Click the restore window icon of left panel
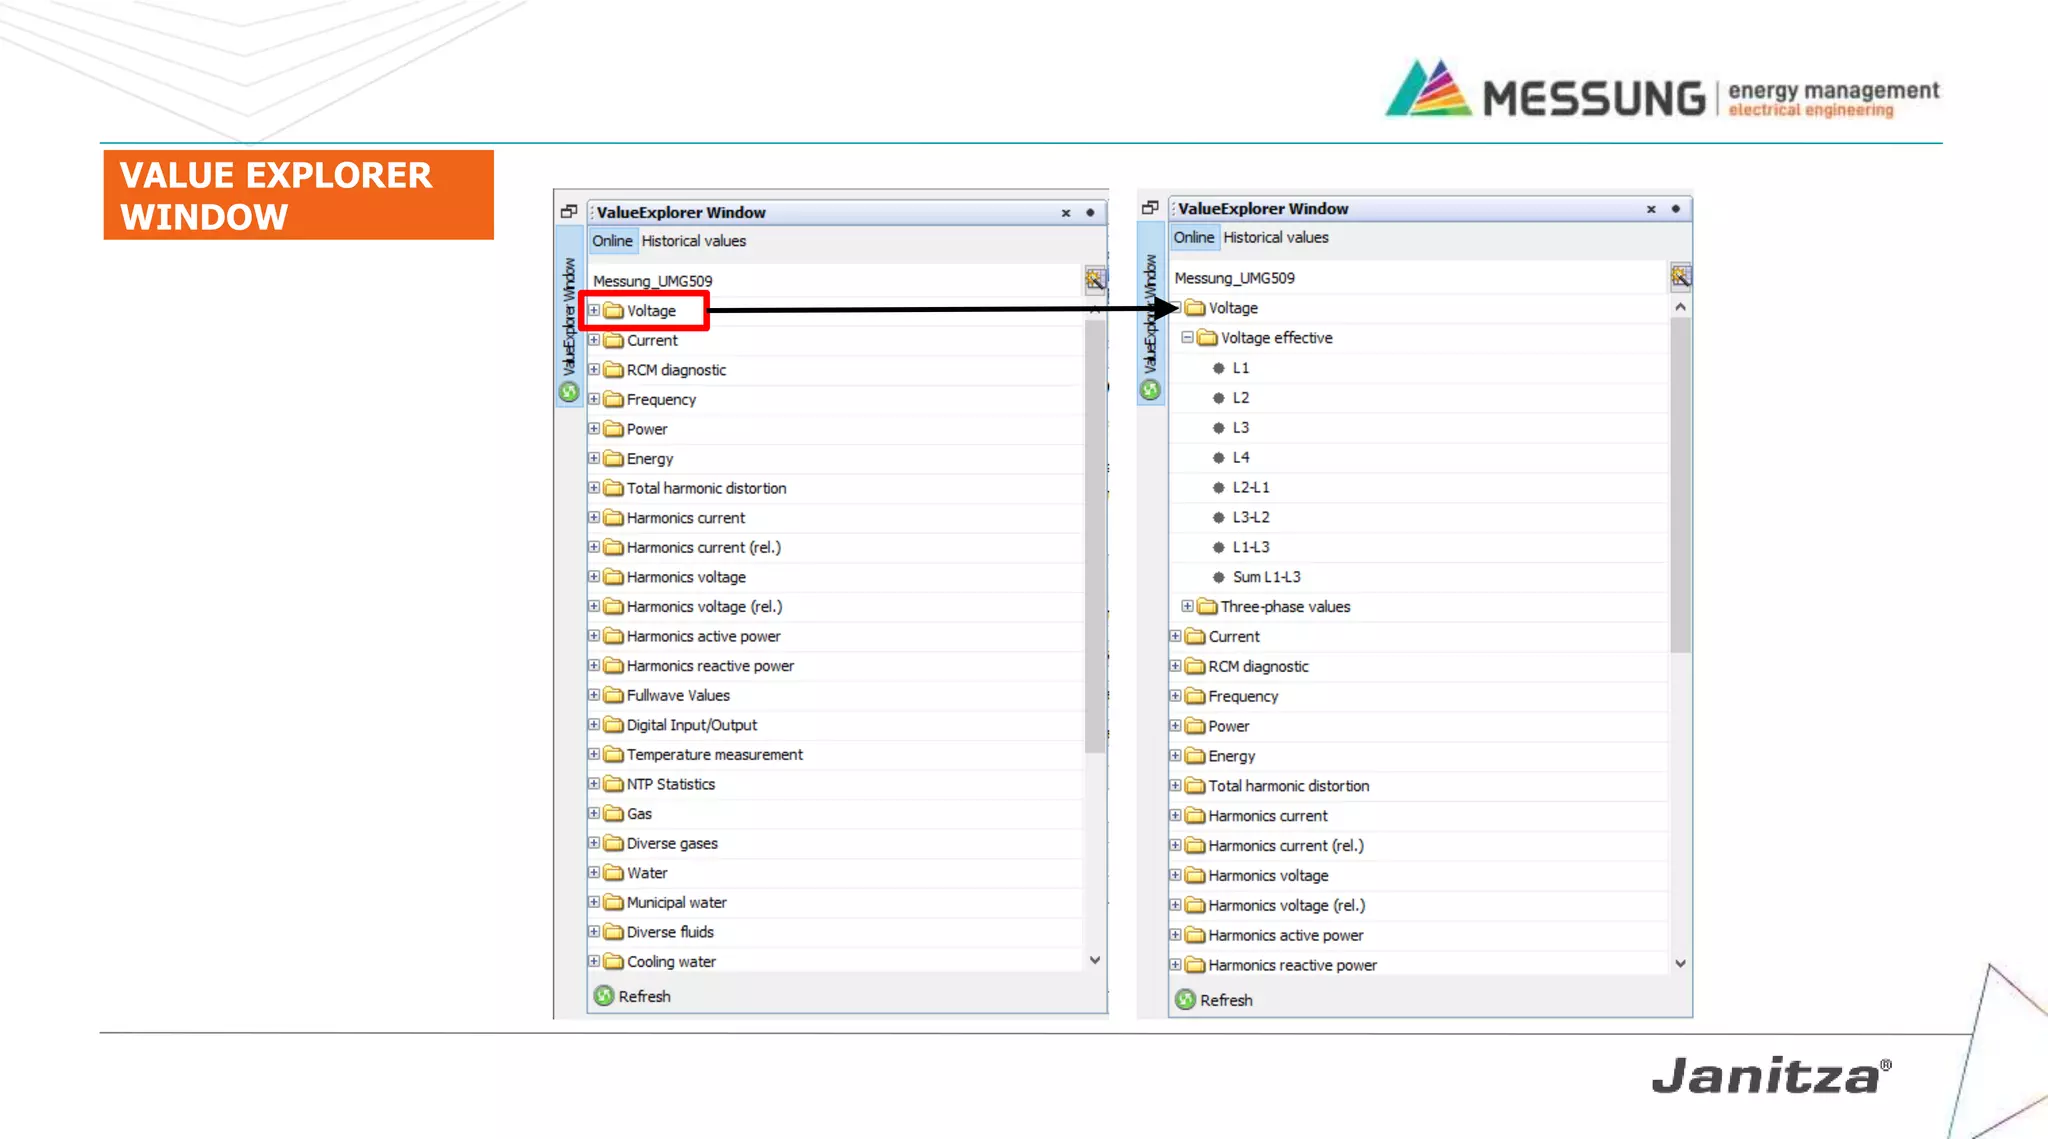2048x1139 pixels. 569,211
